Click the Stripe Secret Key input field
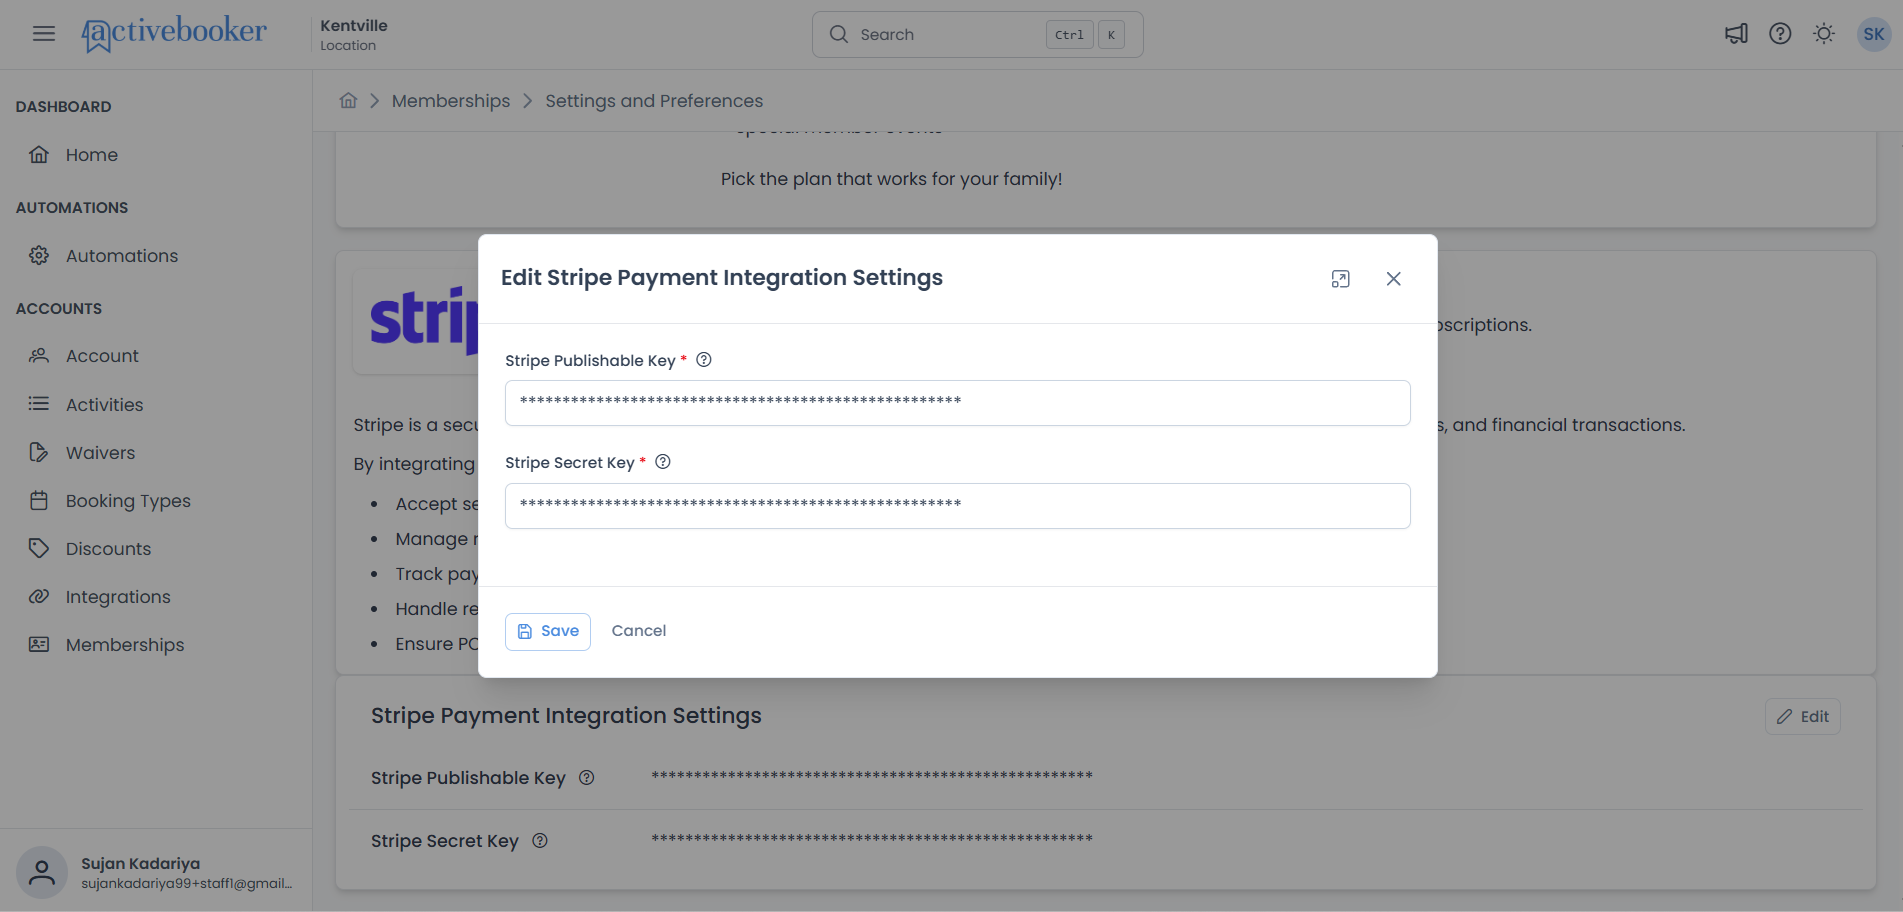The width and height of the screenshot is (1903, 912). tap(958, 506)
